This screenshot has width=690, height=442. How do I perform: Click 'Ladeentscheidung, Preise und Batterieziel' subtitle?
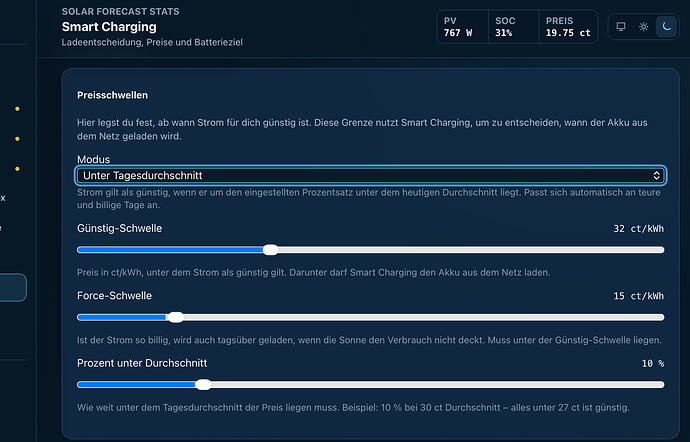152,43
